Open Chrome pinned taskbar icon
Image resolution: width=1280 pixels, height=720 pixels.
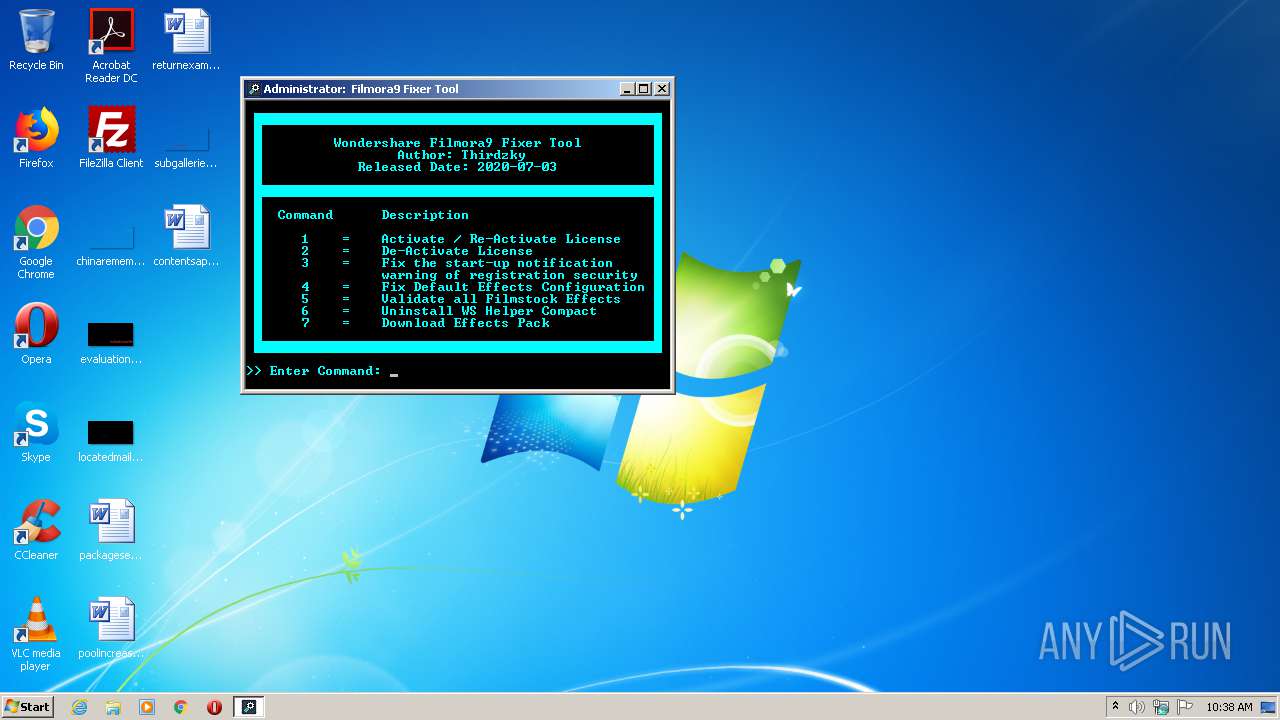(x=181, y=707)
